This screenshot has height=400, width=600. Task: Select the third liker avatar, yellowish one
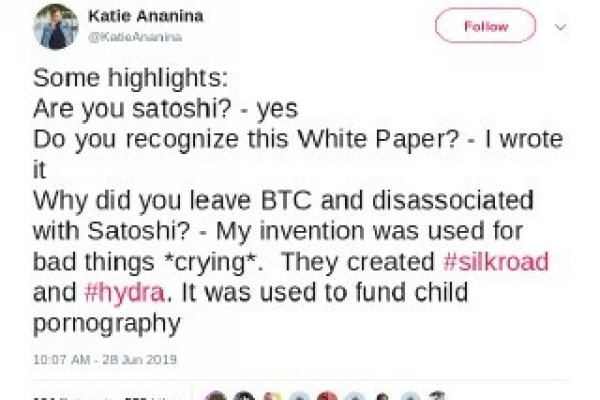271,397
